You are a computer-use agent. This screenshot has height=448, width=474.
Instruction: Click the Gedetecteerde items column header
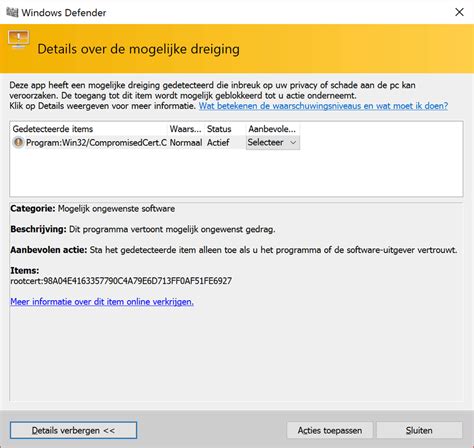coord(89,129)
